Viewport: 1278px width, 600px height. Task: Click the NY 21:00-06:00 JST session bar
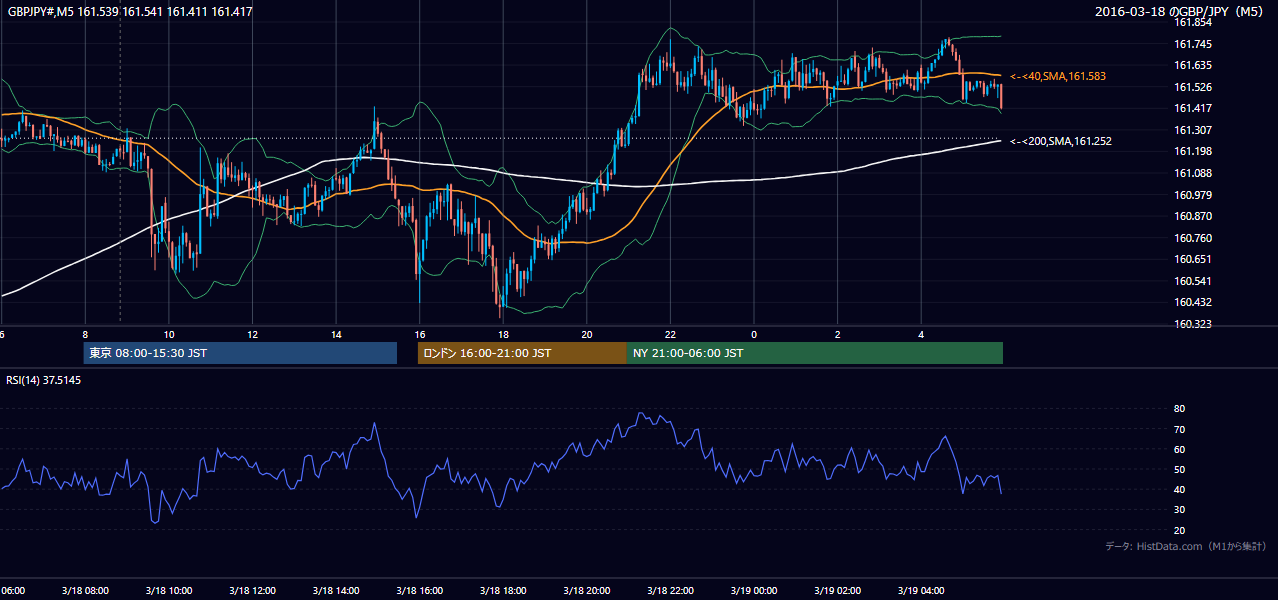pos(815,353)
